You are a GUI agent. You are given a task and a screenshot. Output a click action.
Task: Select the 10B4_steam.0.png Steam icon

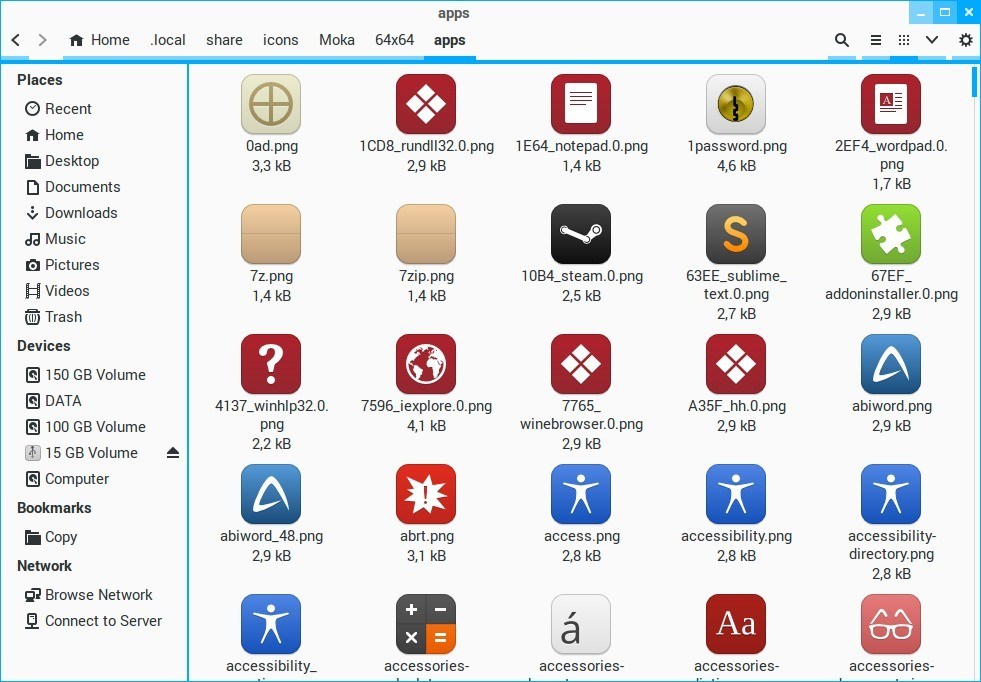[x=581, y=234]
